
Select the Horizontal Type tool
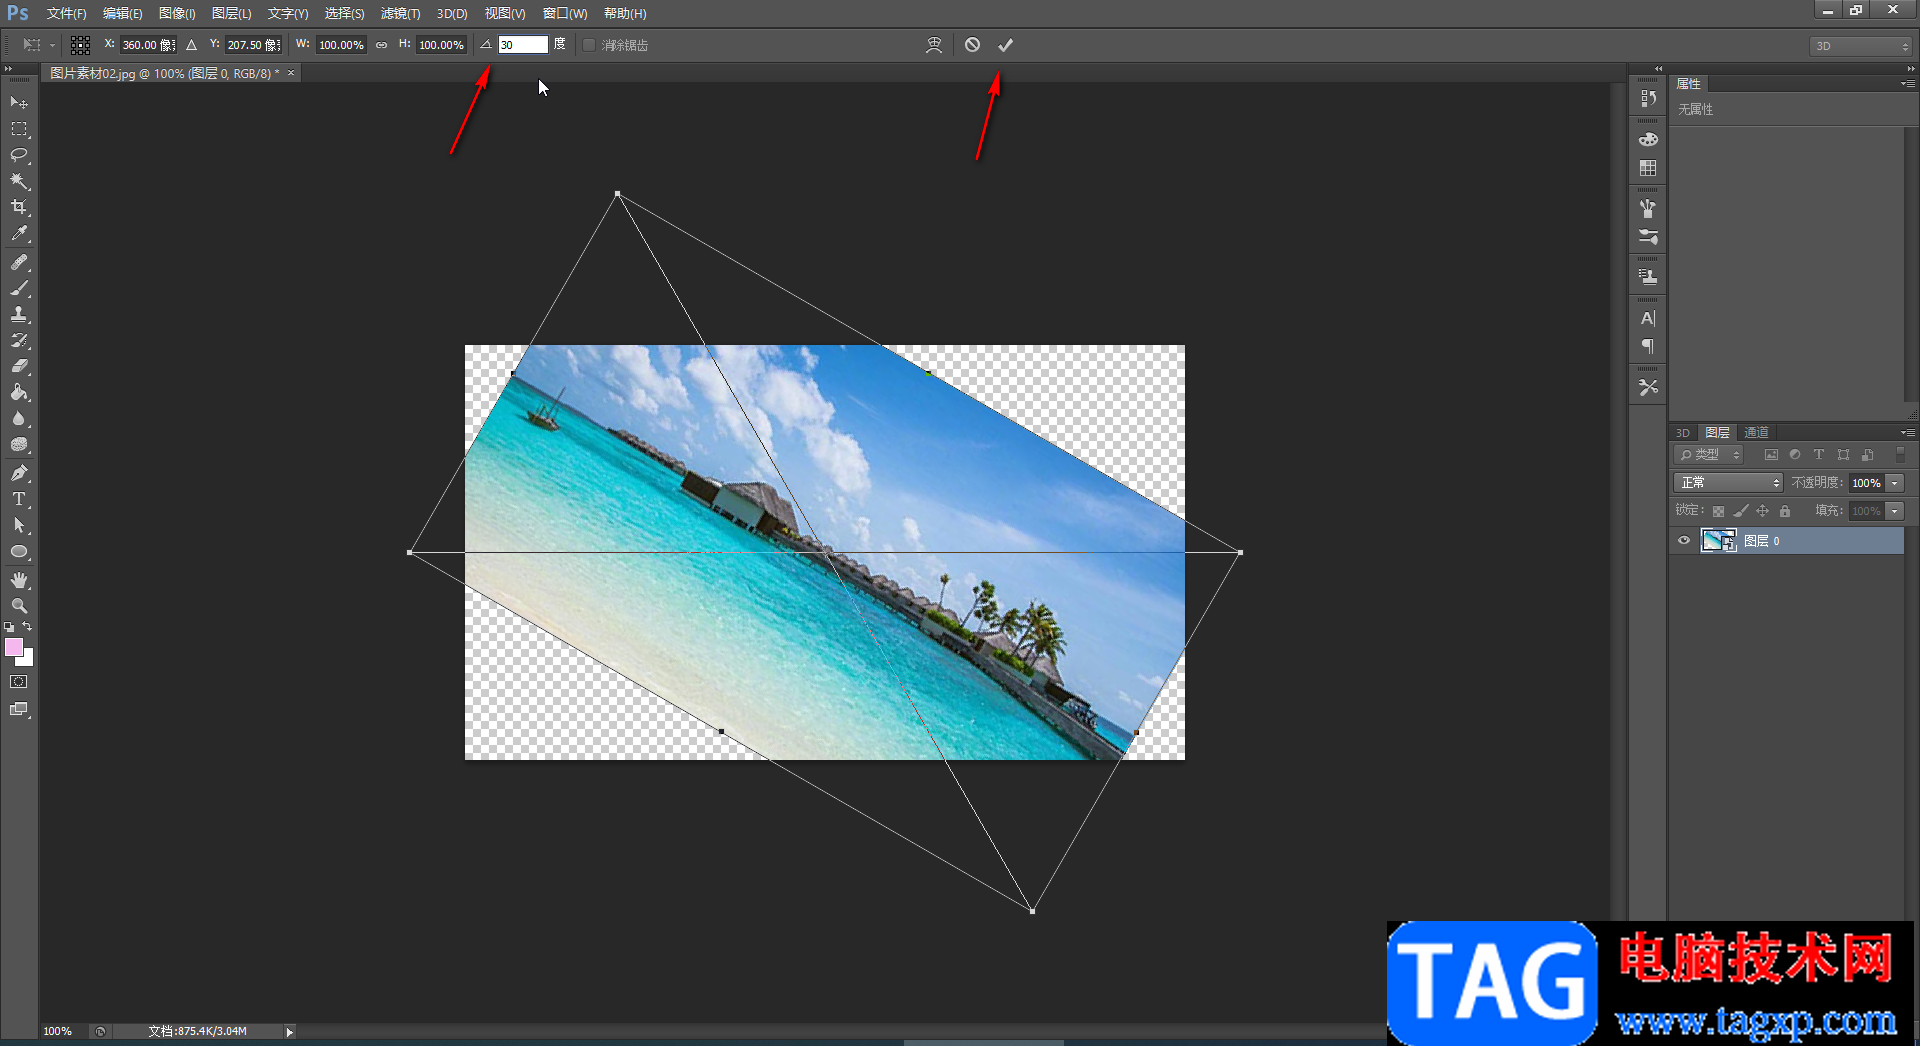click(19, 499)
